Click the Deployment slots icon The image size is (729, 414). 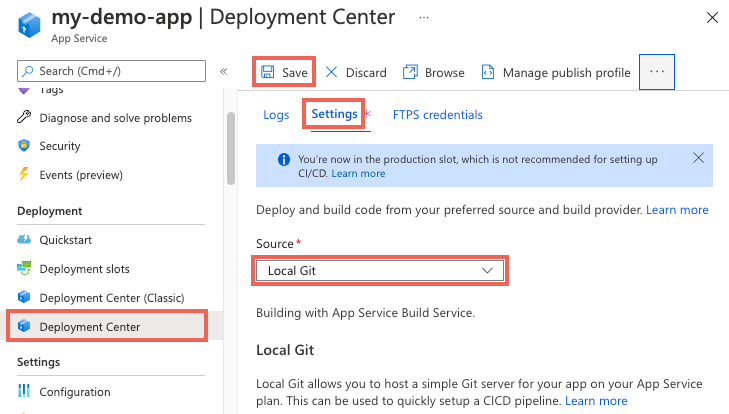[24, 268]
